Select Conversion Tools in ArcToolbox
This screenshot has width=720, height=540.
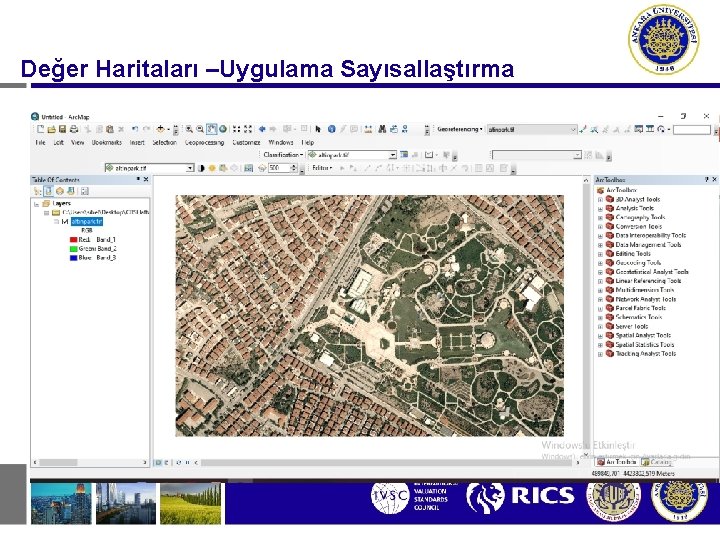coord(638,227)
